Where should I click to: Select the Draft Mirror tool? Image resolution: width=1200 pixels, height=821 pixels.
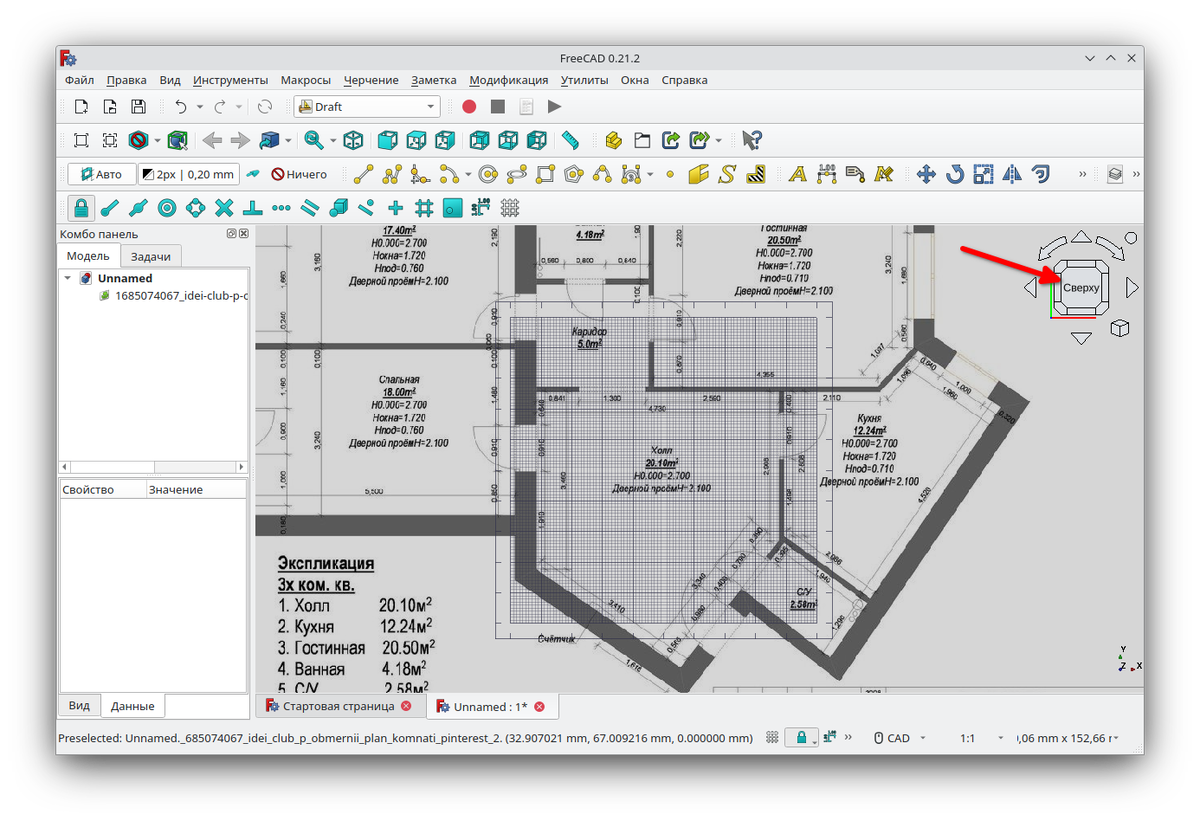[x=1012, y=175]
